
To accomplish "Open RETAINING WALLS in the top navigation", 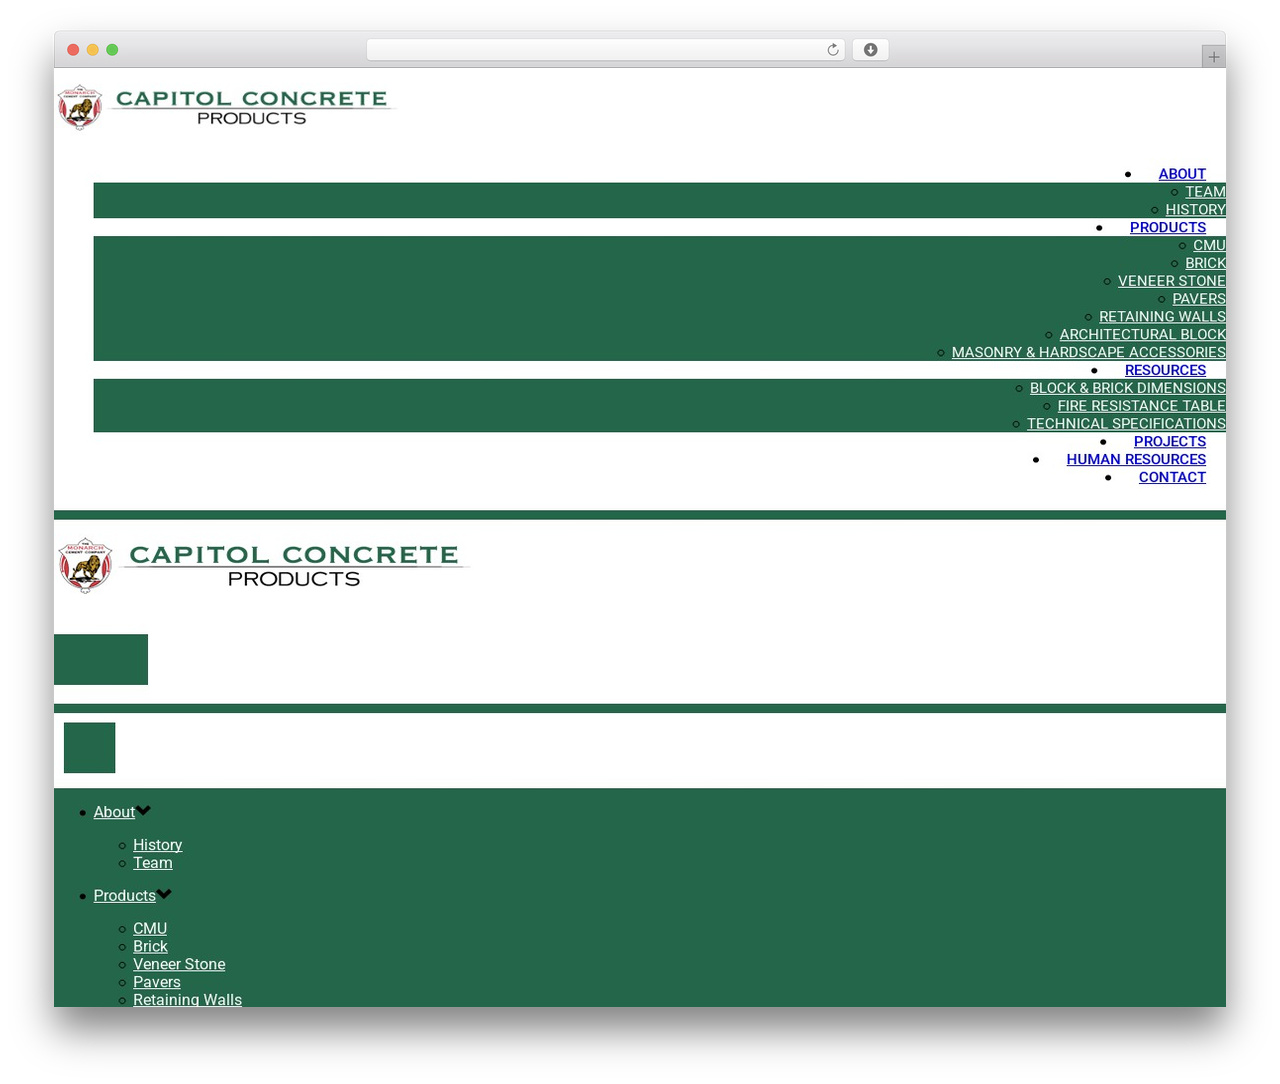I will pyautogui.click(x=1162, y=317).
